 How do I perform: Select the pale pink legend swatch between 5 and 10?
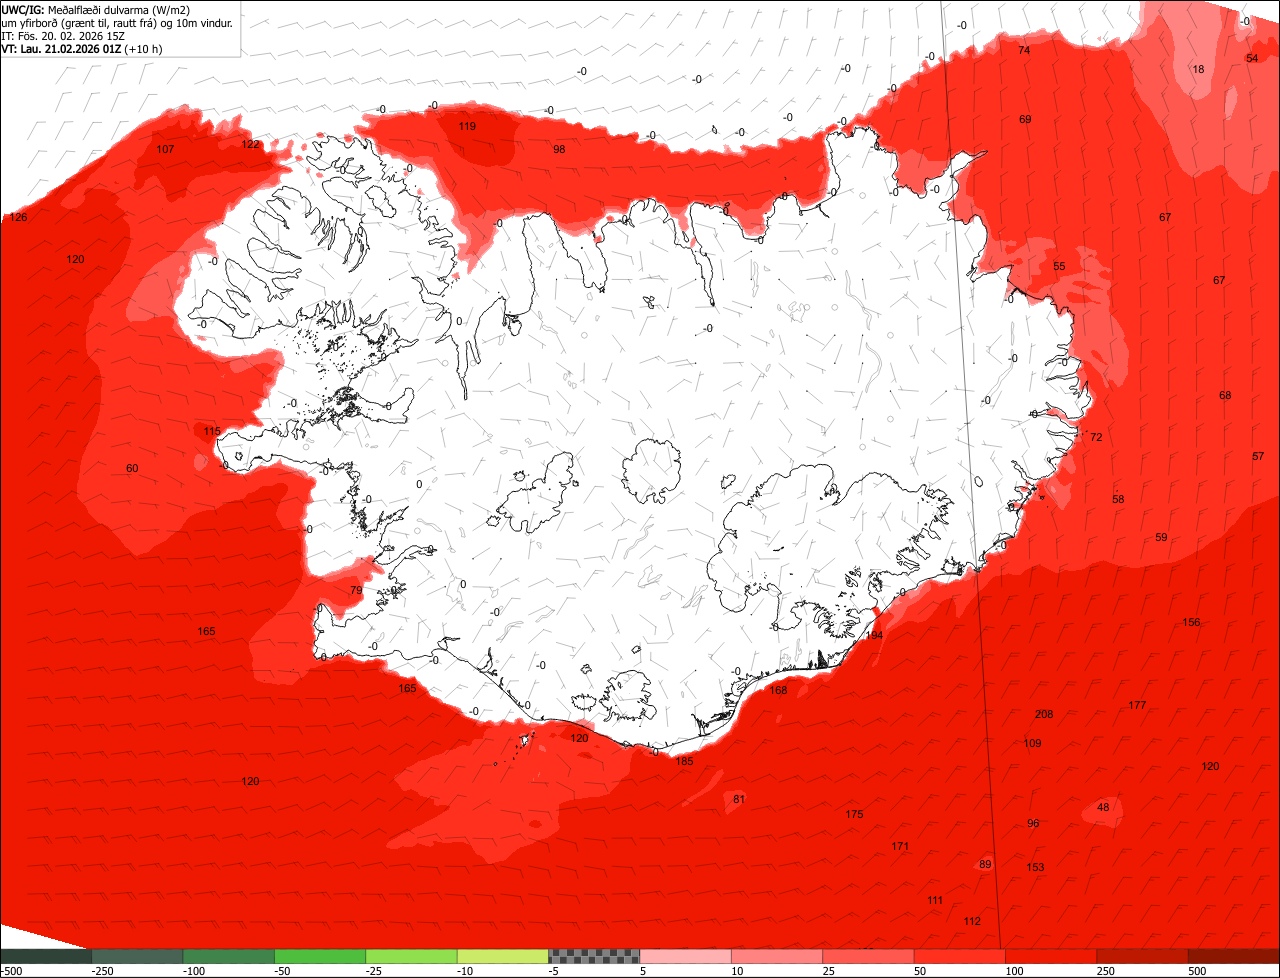click(685, 956)
